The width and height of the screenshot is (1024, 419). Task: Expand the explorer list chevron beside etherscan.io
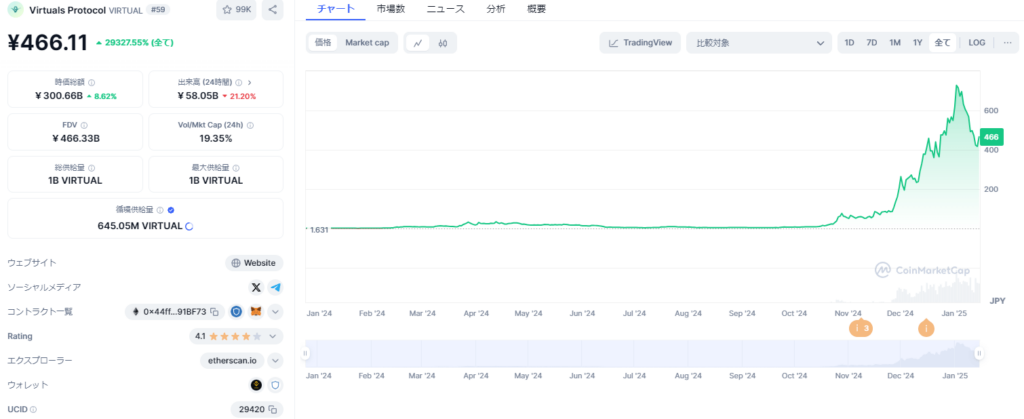[x=276, y=360]
